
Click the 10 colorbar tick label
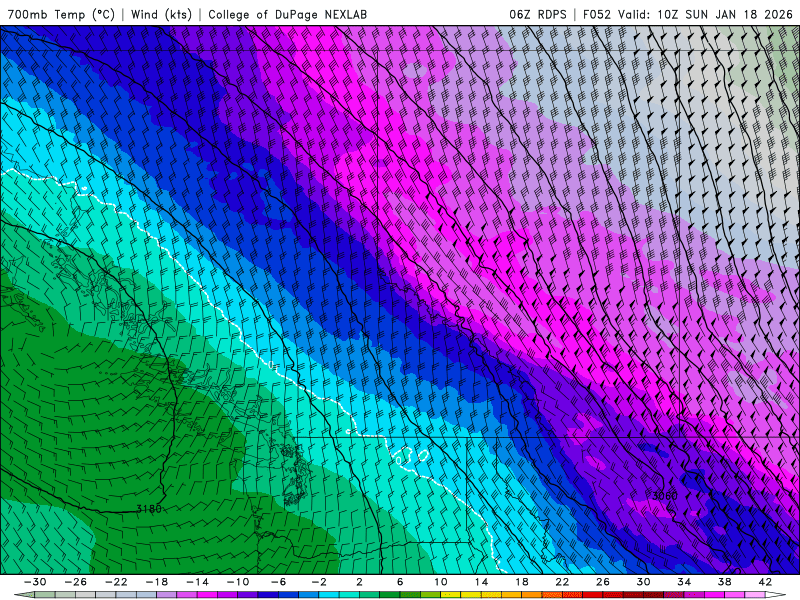pos(441,582)
